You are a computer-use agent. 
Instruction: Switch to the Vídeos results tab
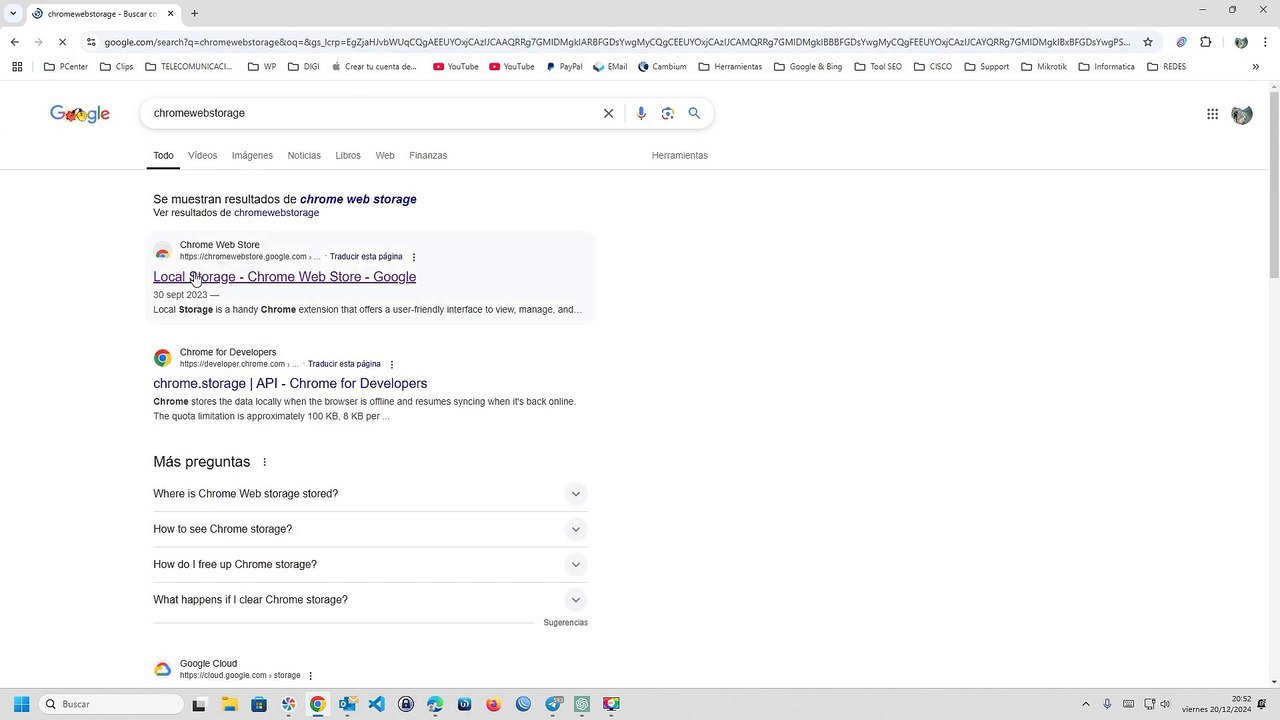point(202,155)
